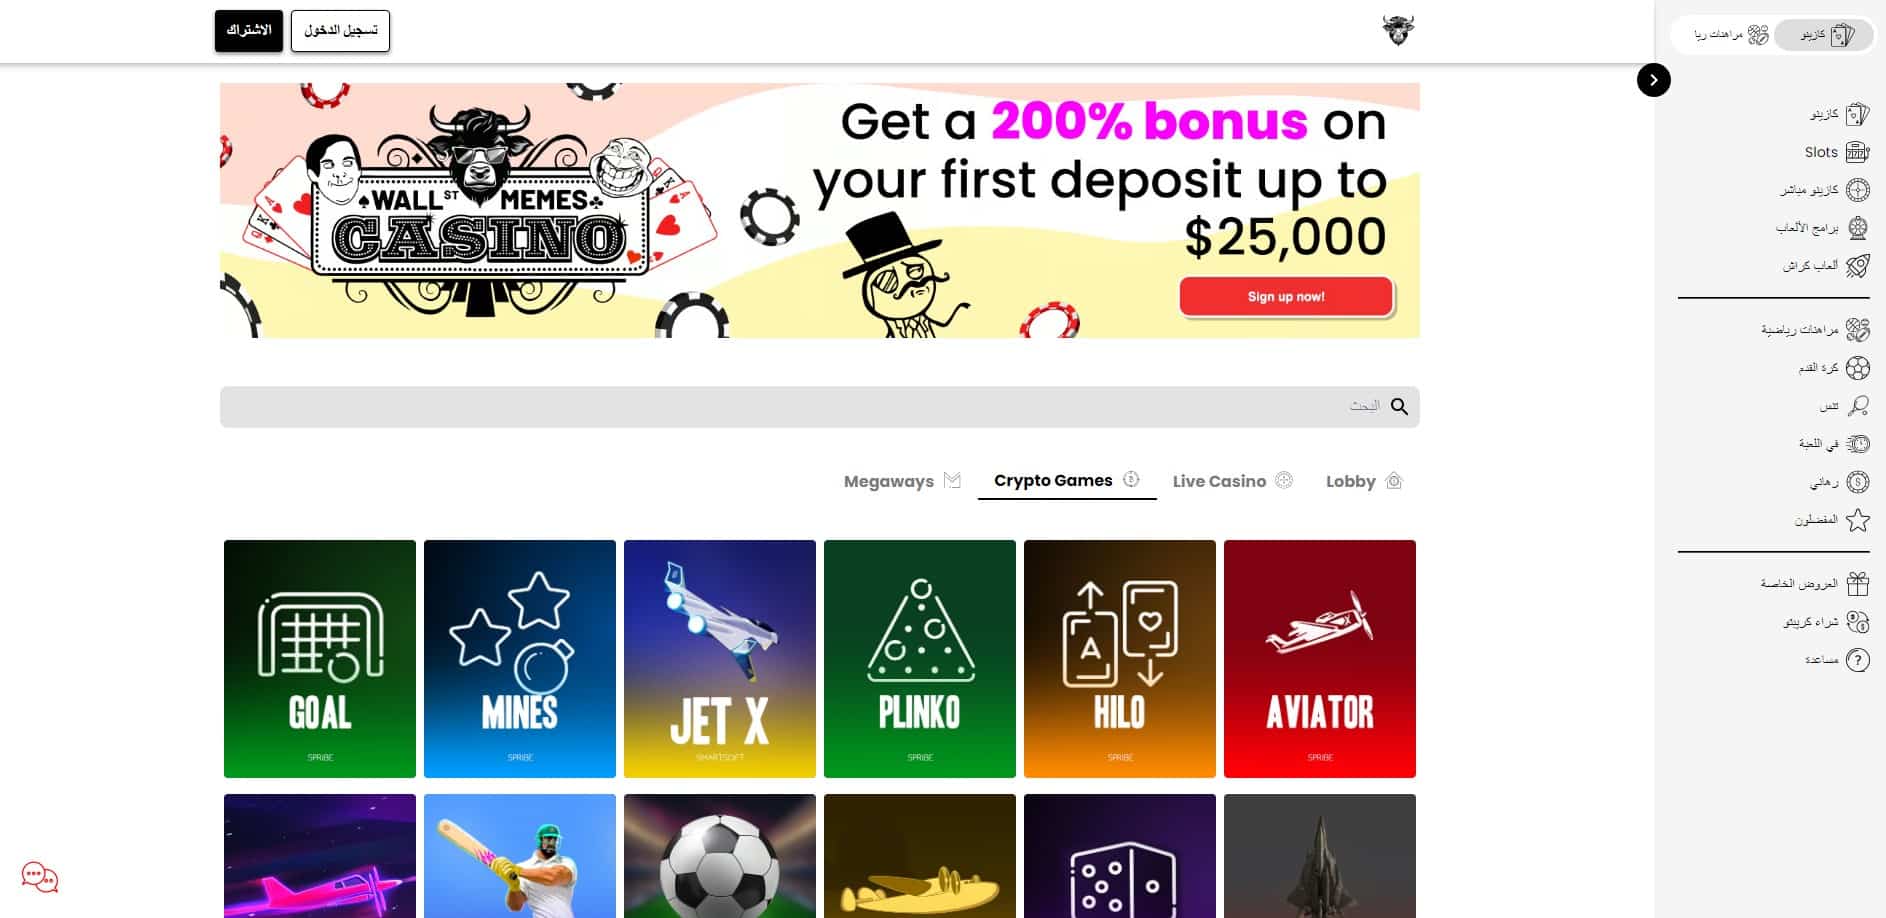This screenshot has height=918, width=1886.
Task: Click the magnifier search icon
Action: click(x=1399, y=406)
